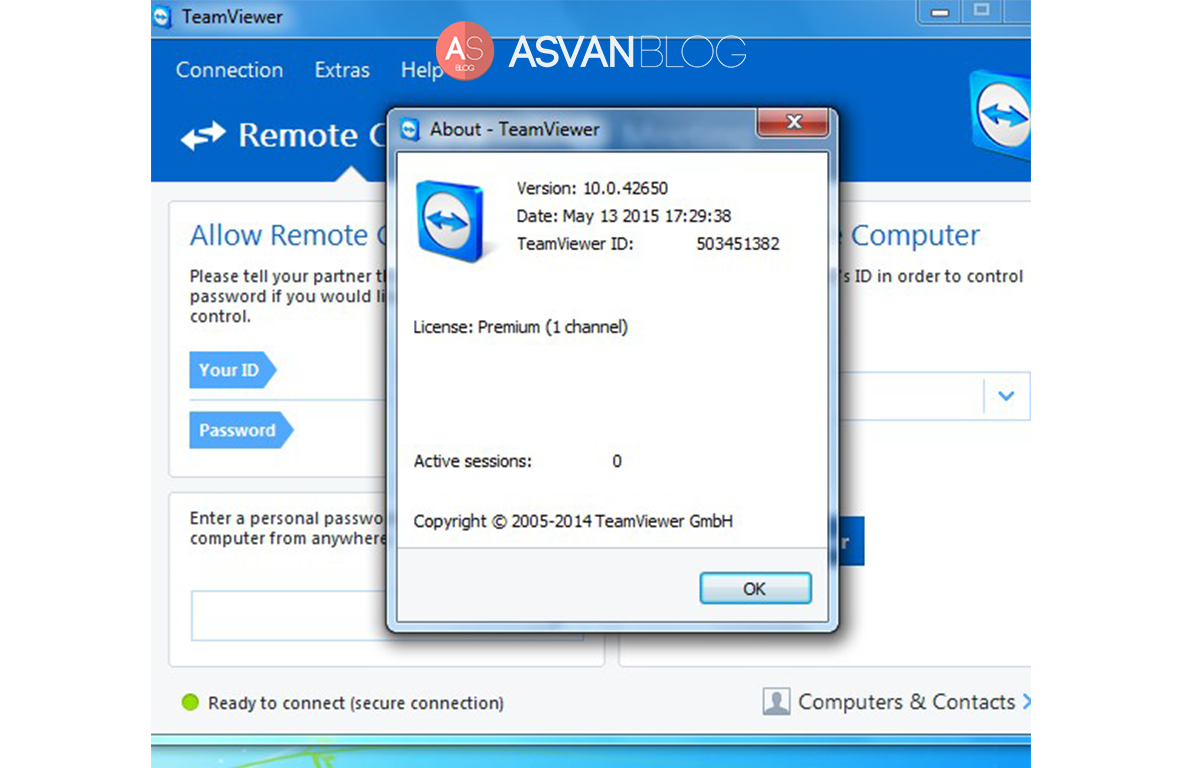1182x768 pixels.
Task: Expand the partner ID dropdown arrow
Action: (x=1006, y=396)
